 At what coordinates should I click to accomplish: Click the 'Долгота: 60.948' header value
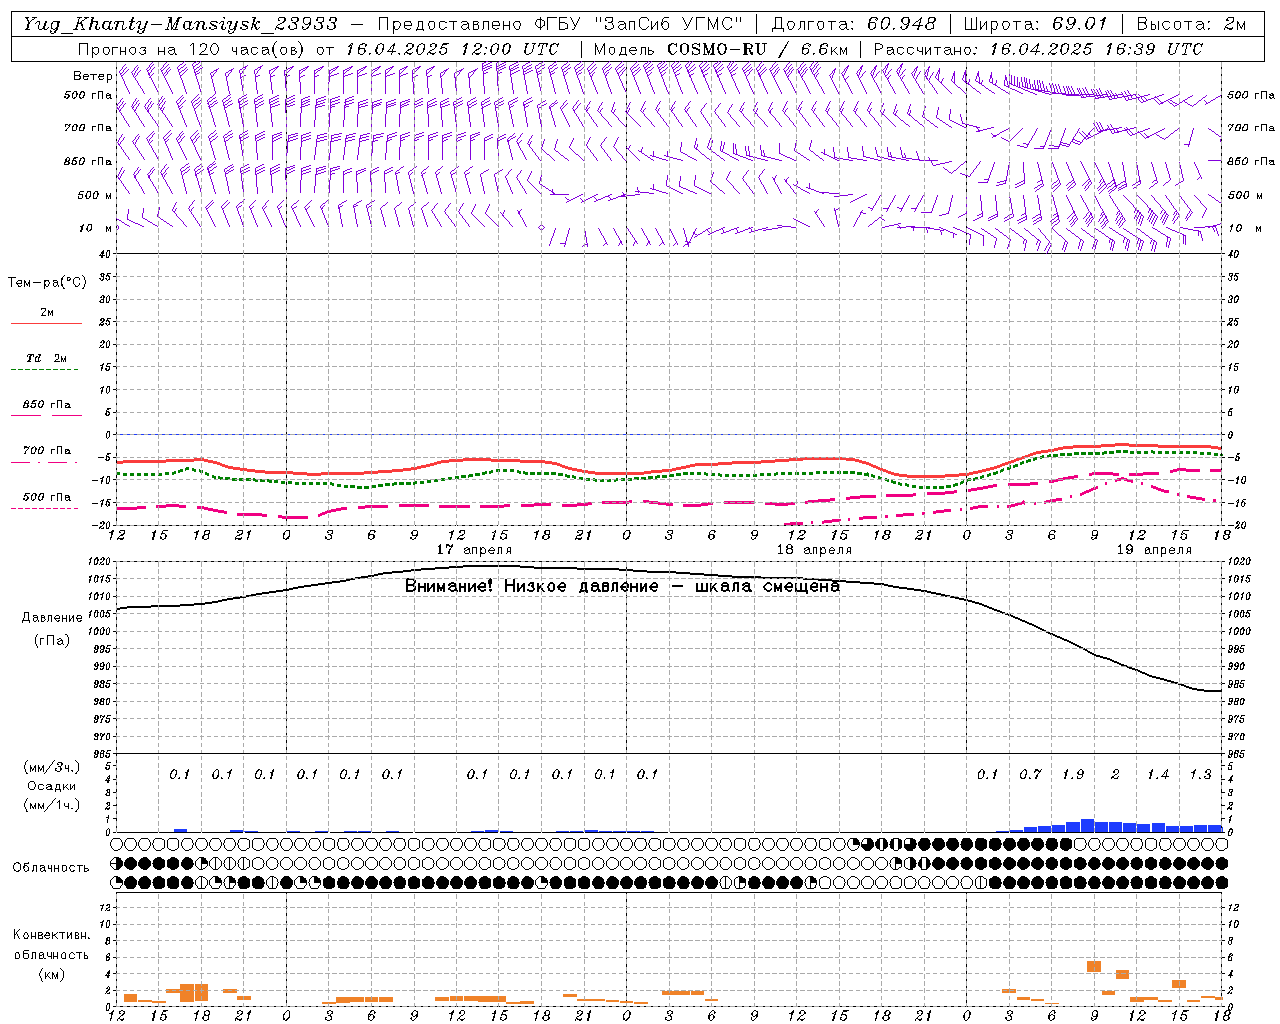854,24
